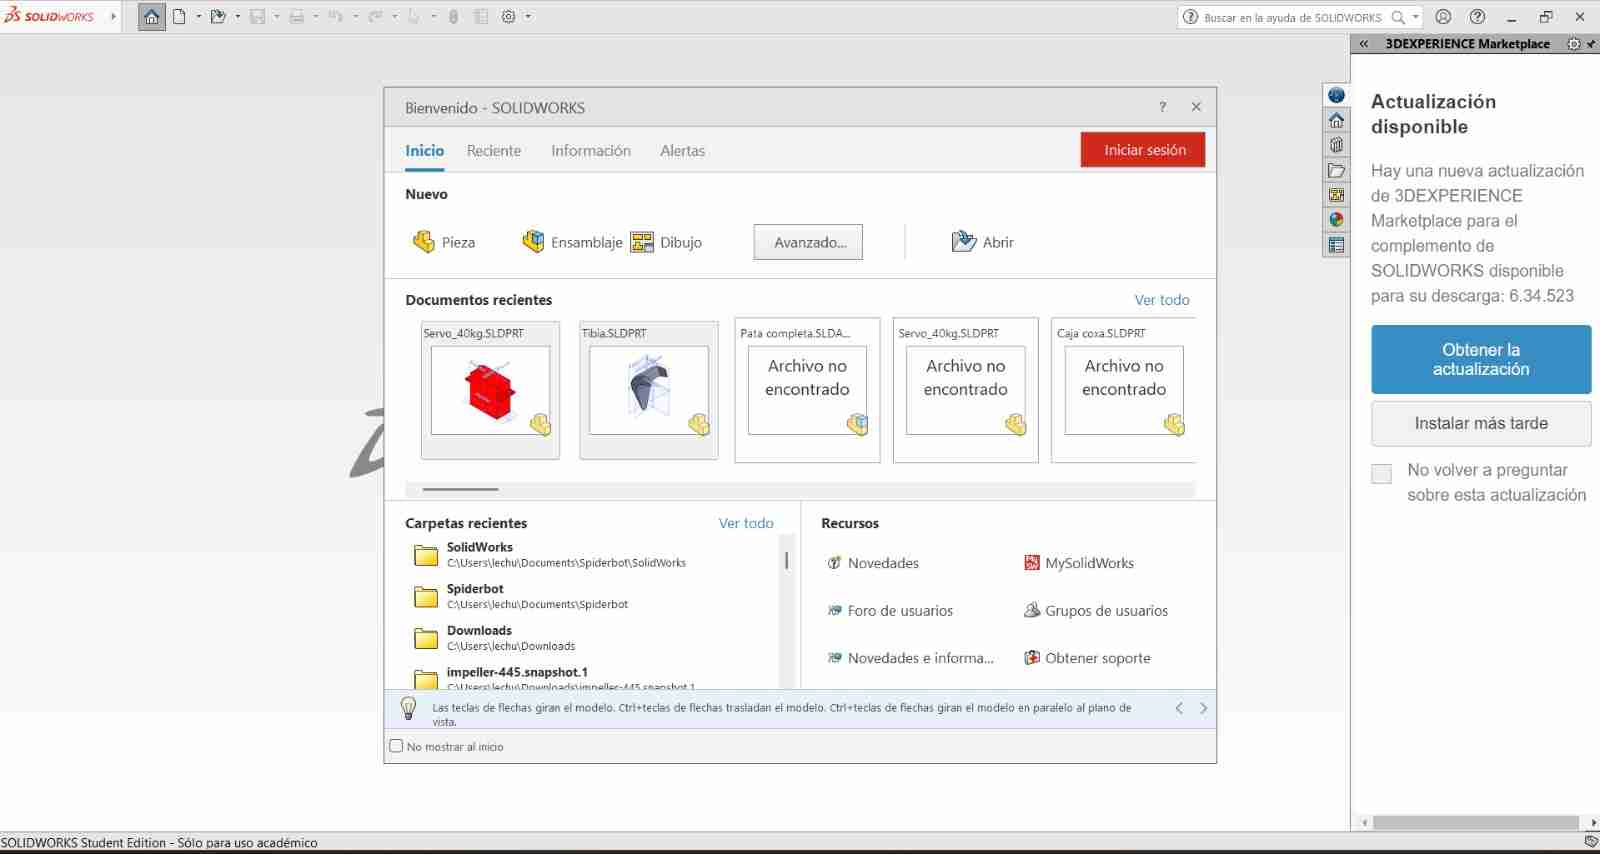The image size is (1600, 854).
Task: Open the Options gear in top toolbar
Action: [508, 17]
